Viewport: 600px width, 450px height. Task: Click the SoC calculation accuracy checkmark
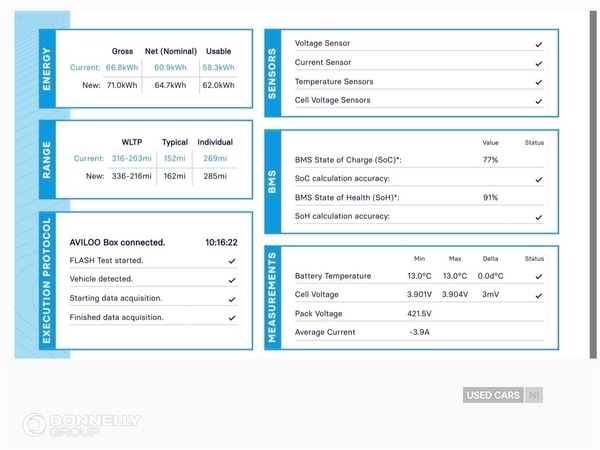(538, 179)
